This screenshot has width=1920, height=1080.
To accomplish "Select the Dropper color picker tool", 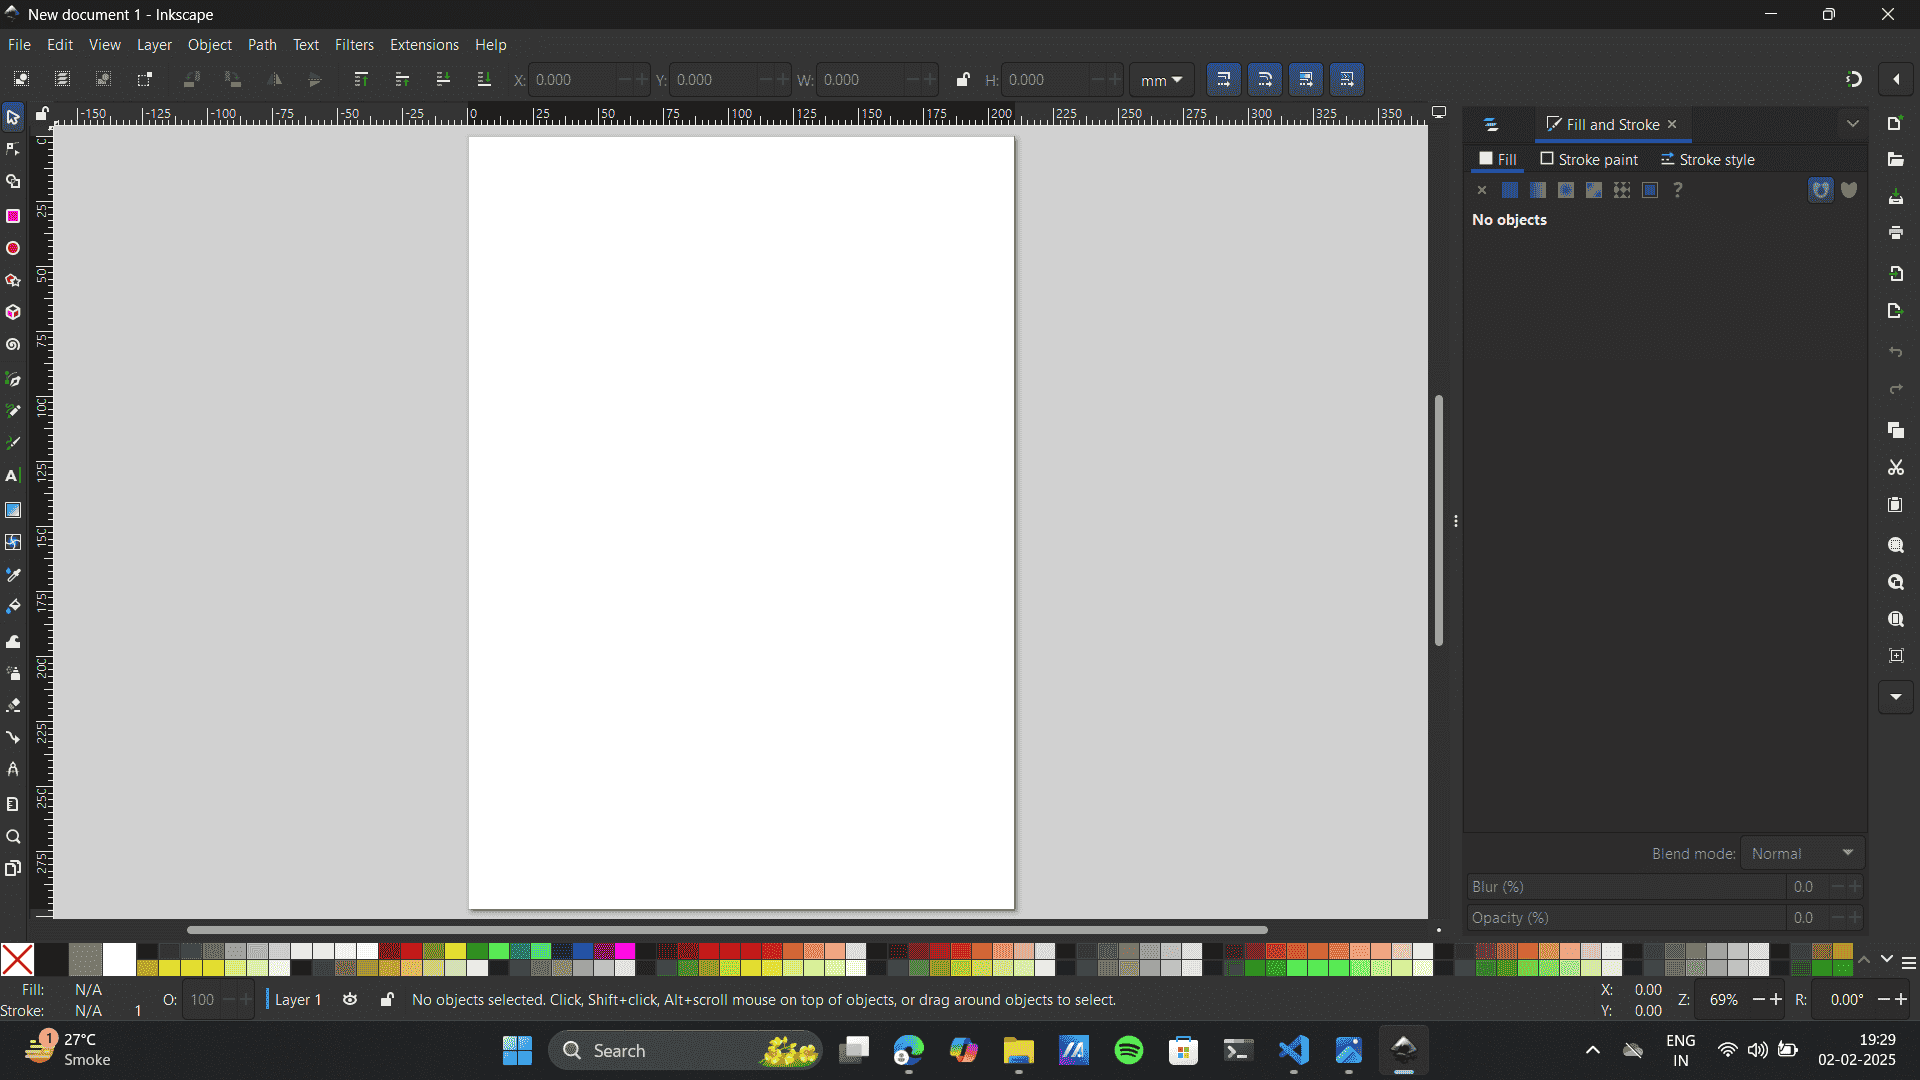I will point(13,575).
